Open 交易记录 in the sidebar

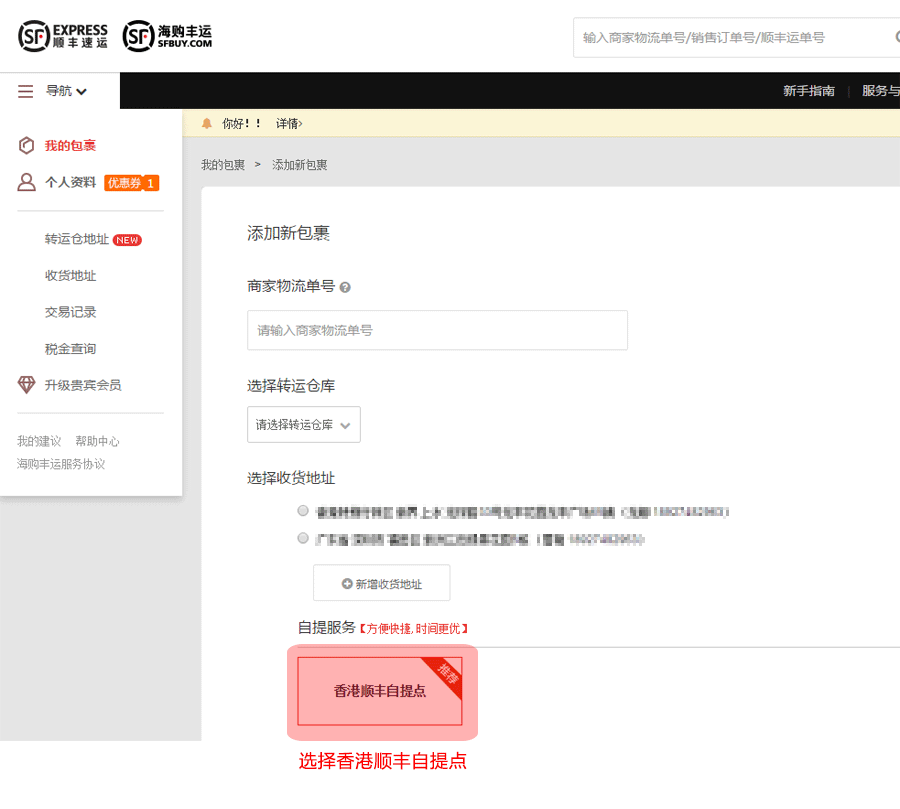(x=70, y=312)
